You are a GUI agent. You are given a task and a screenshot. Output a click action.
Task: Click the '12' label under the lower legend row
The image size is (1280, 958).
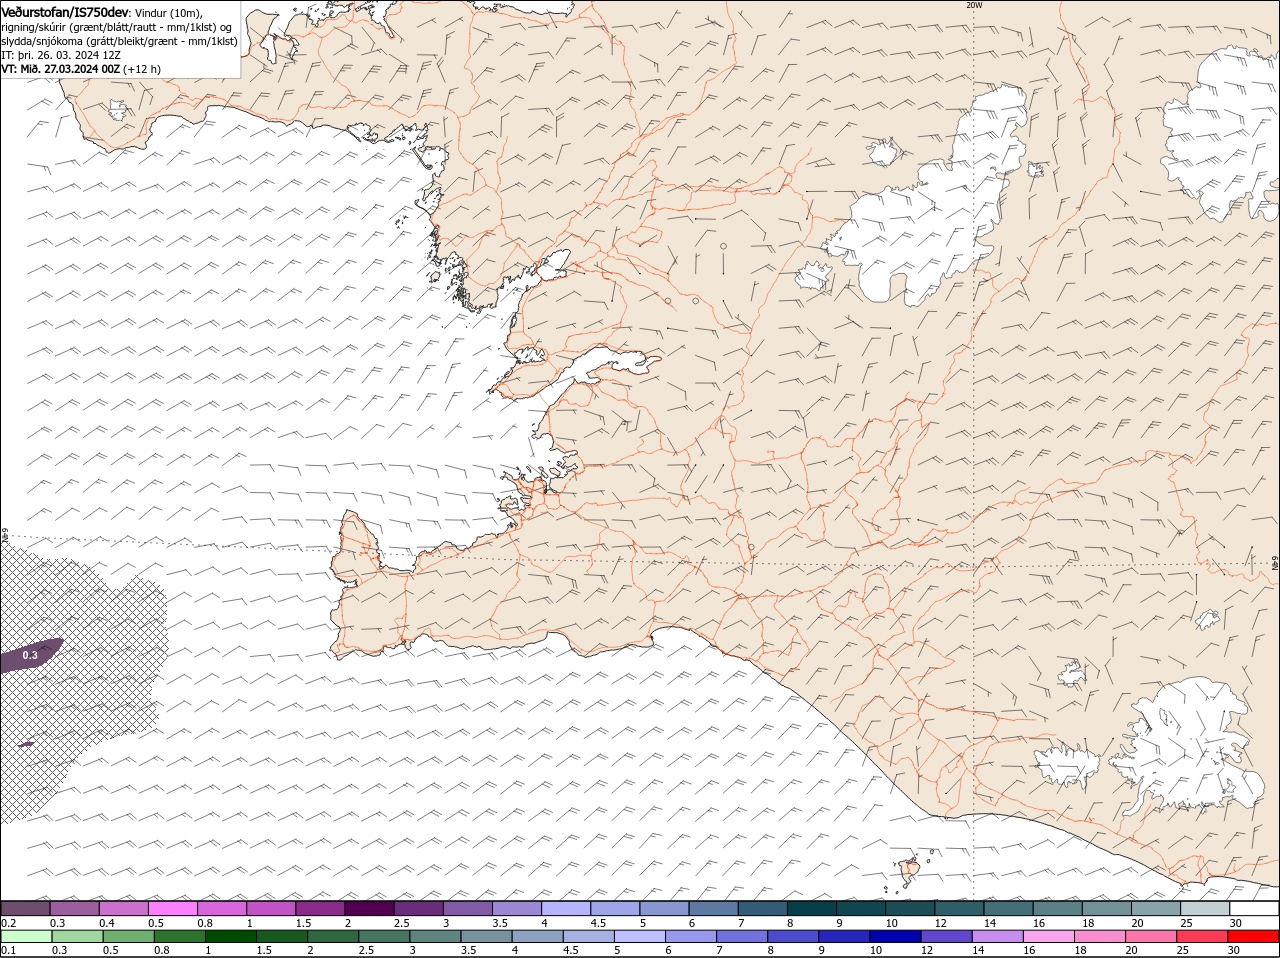click(x=925, y=950)
